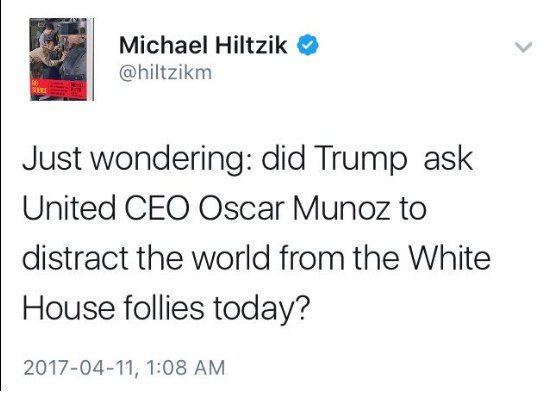549x394 pixels.
Task: Open the Michael Hiltzik display name
Action: [x=203, y=45]
